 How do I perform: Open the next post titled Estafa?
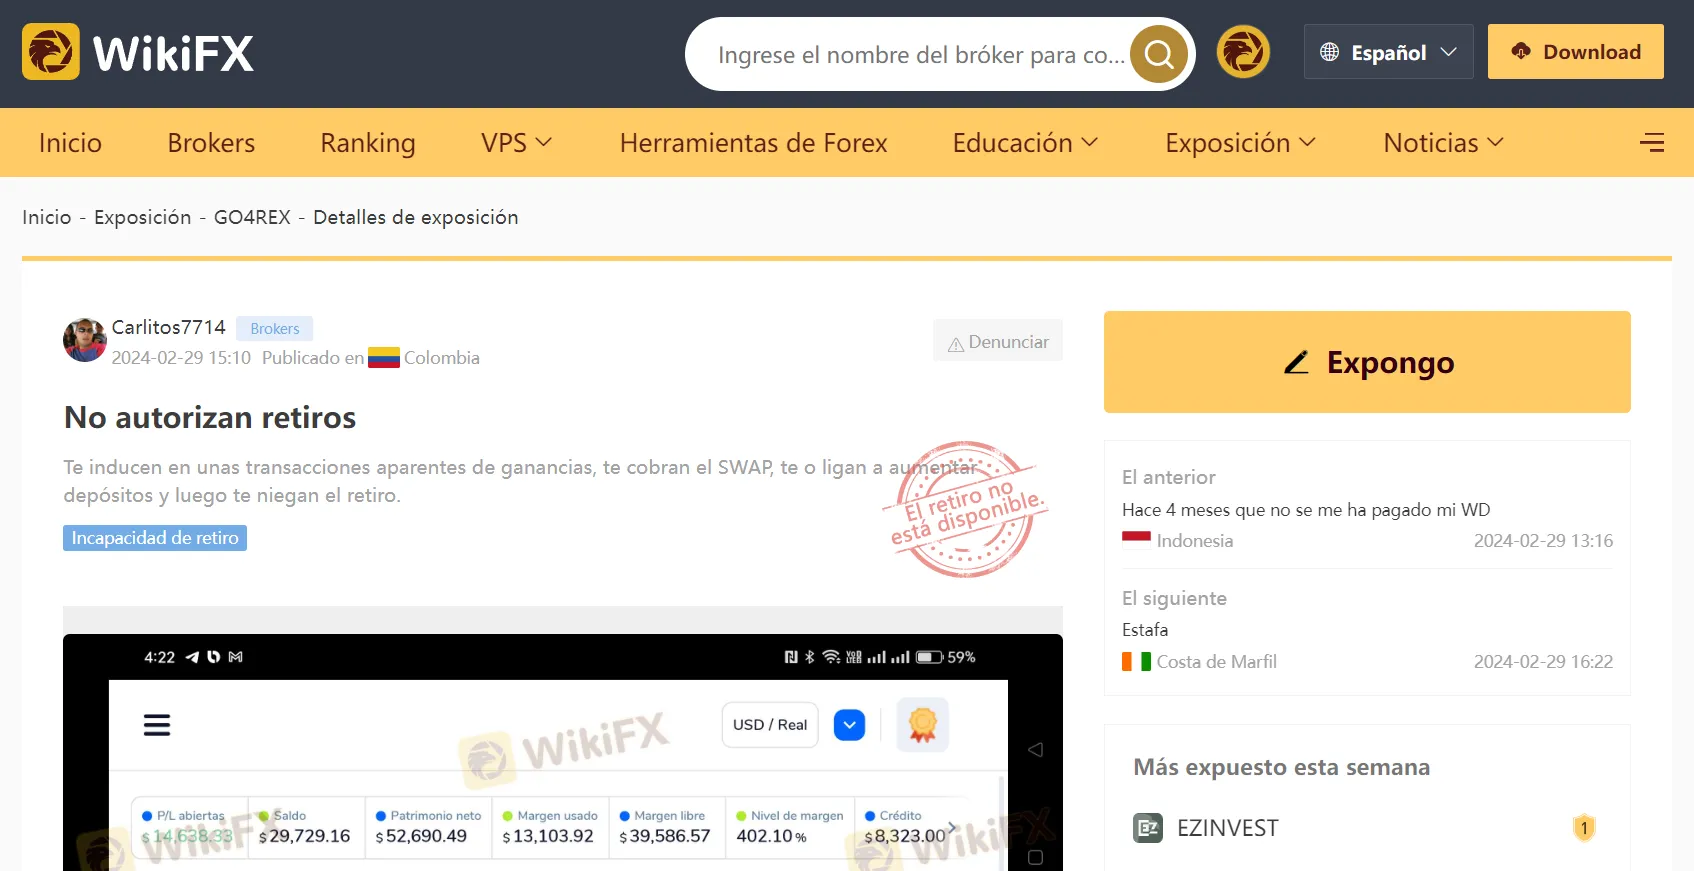(1145, 630)
